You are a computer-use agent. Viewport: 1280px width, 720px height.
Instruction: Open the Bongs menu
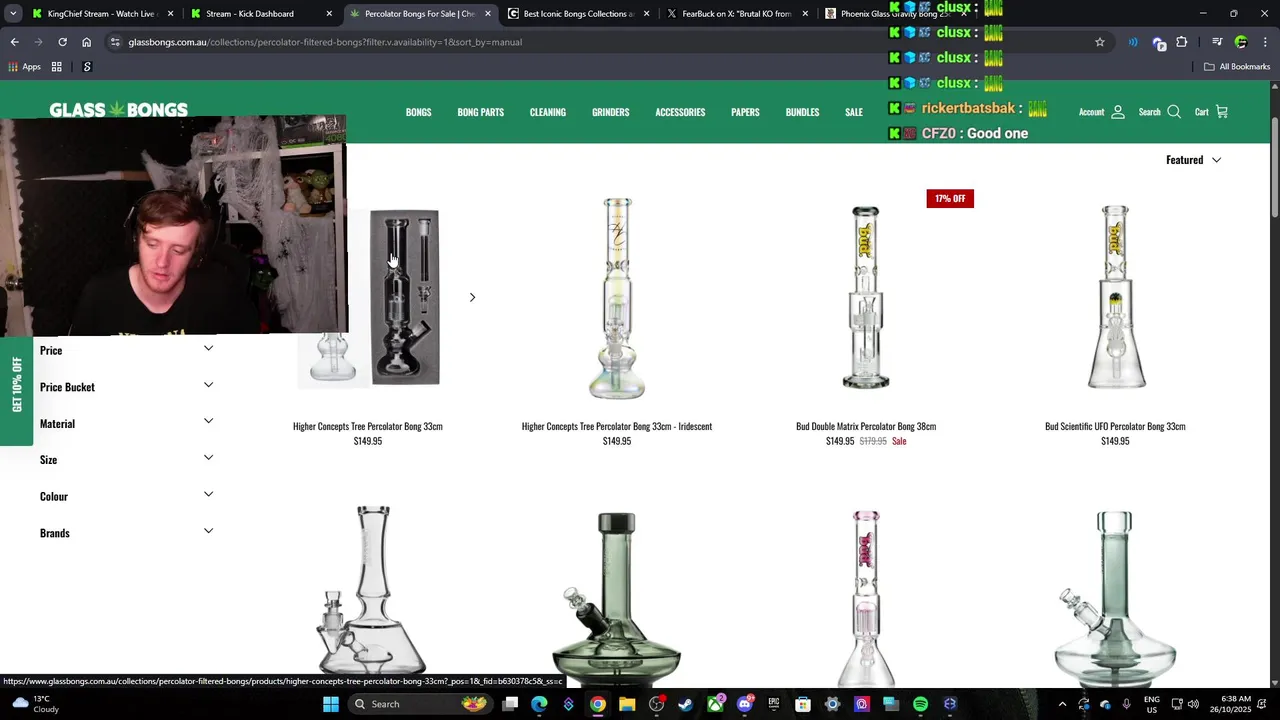[418, 112]
